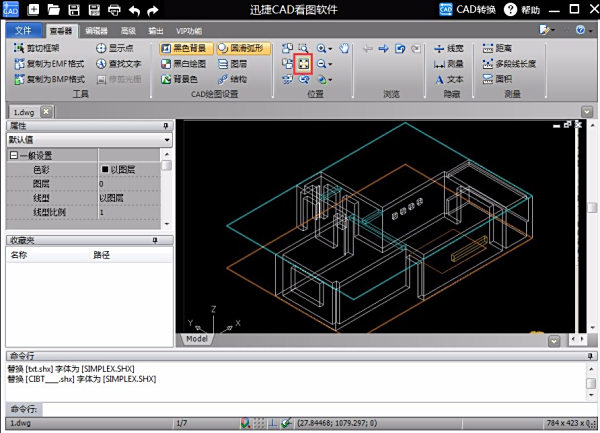The height and width of the screenshot is (433, 600).
Task: Pin the 属性 panel
Action: pos(166,126)
